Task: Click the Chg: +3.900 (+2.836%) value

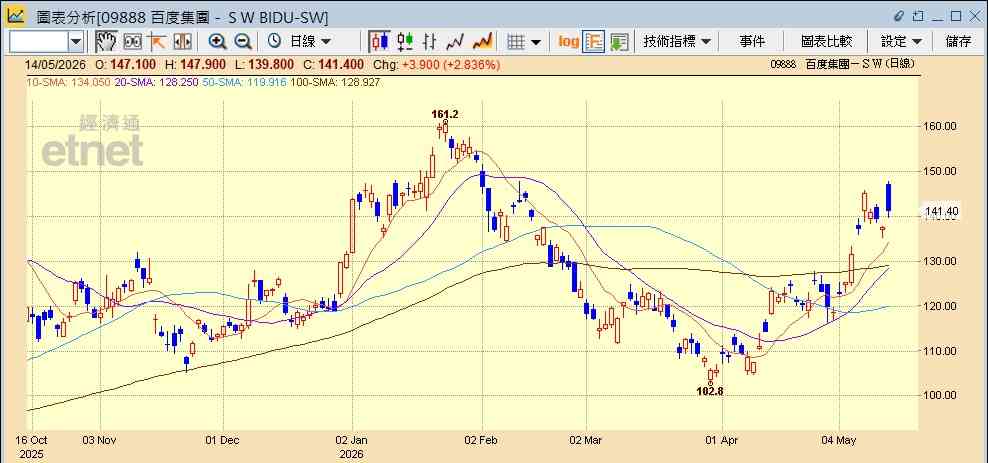Action: [x=437, y=64]
